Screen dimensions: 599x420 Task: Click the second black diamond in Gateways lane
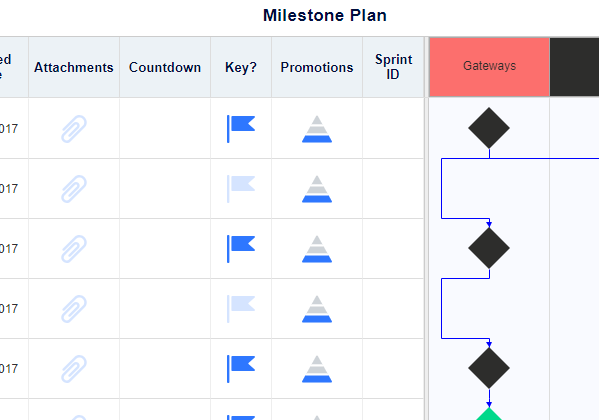489,248
